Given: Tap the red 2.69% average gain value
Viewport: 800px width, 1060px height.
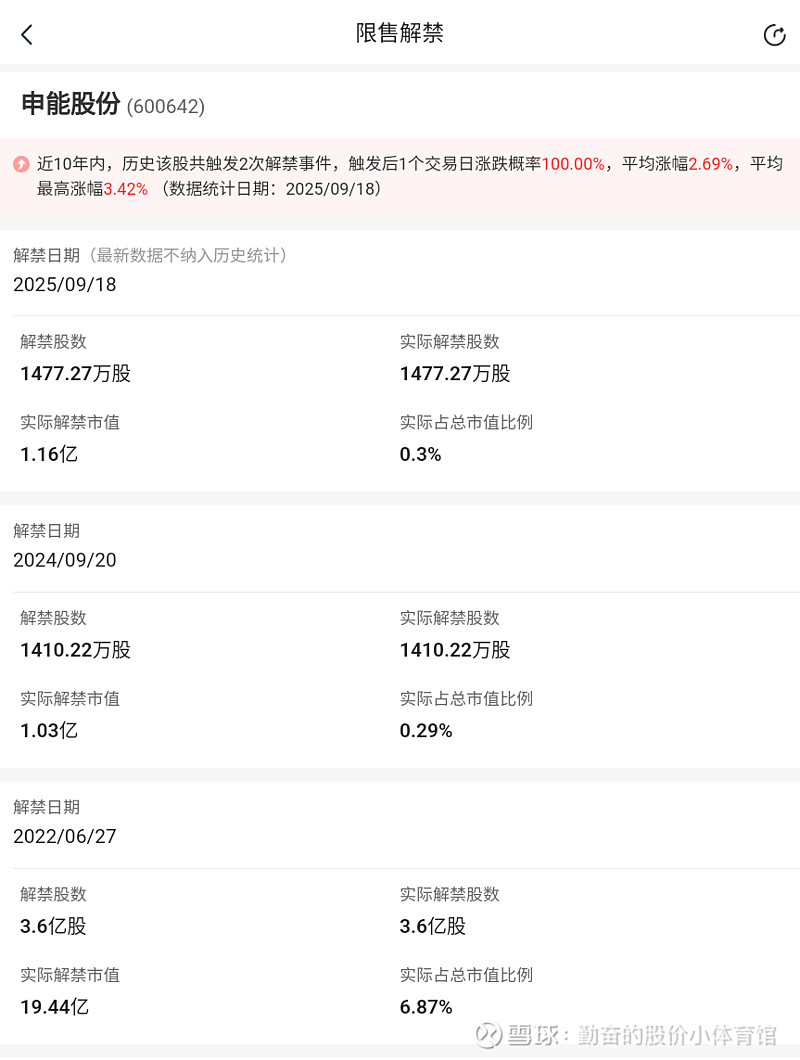Looking at the screenshot, I should (x=710, y=164).
